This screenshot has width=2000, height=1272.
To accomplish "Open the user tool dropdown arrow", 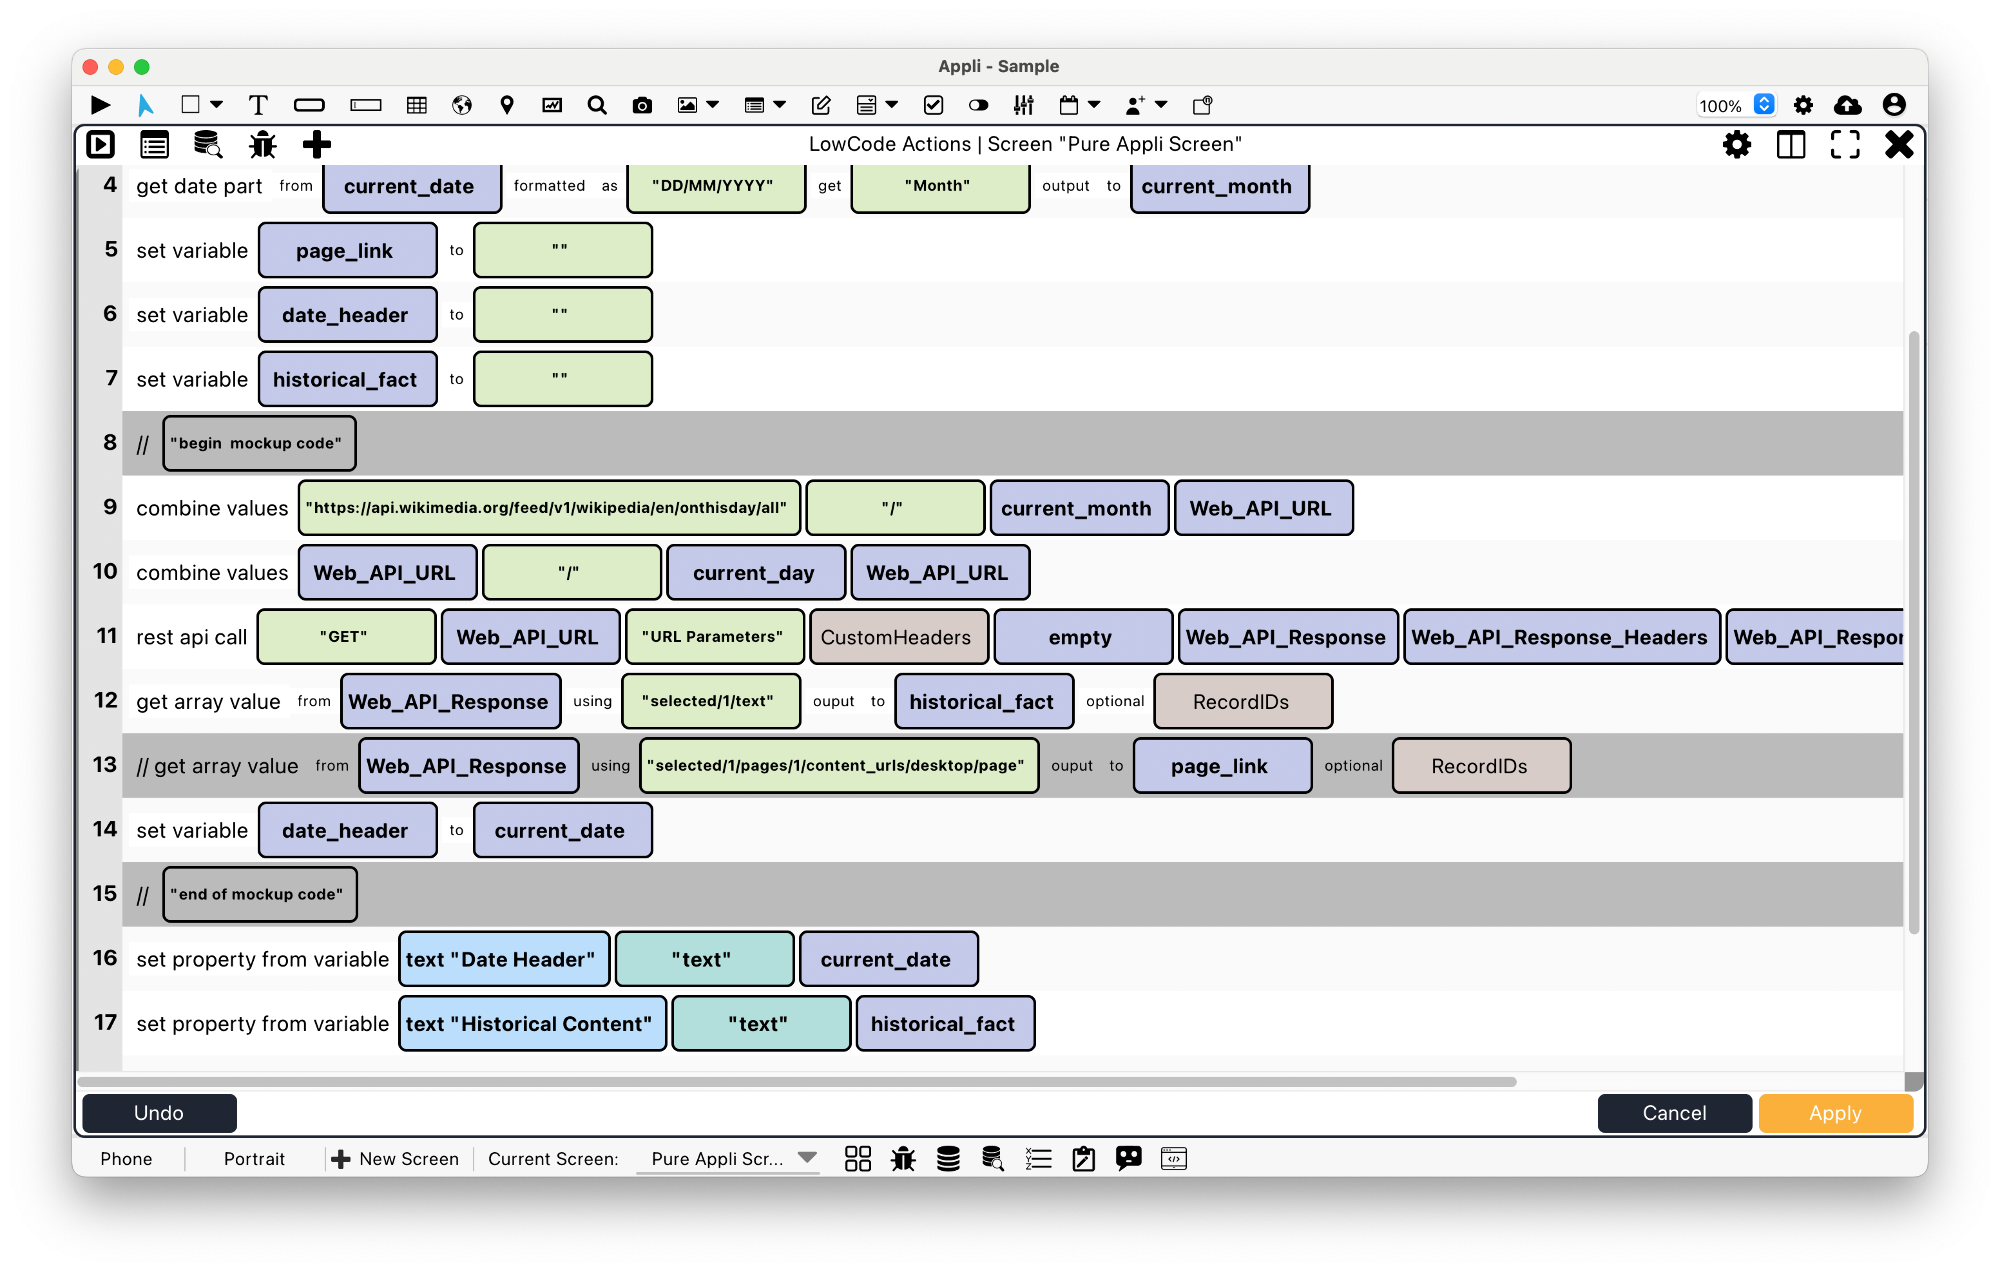I will pyautogui.click(x=1161, y=105).
